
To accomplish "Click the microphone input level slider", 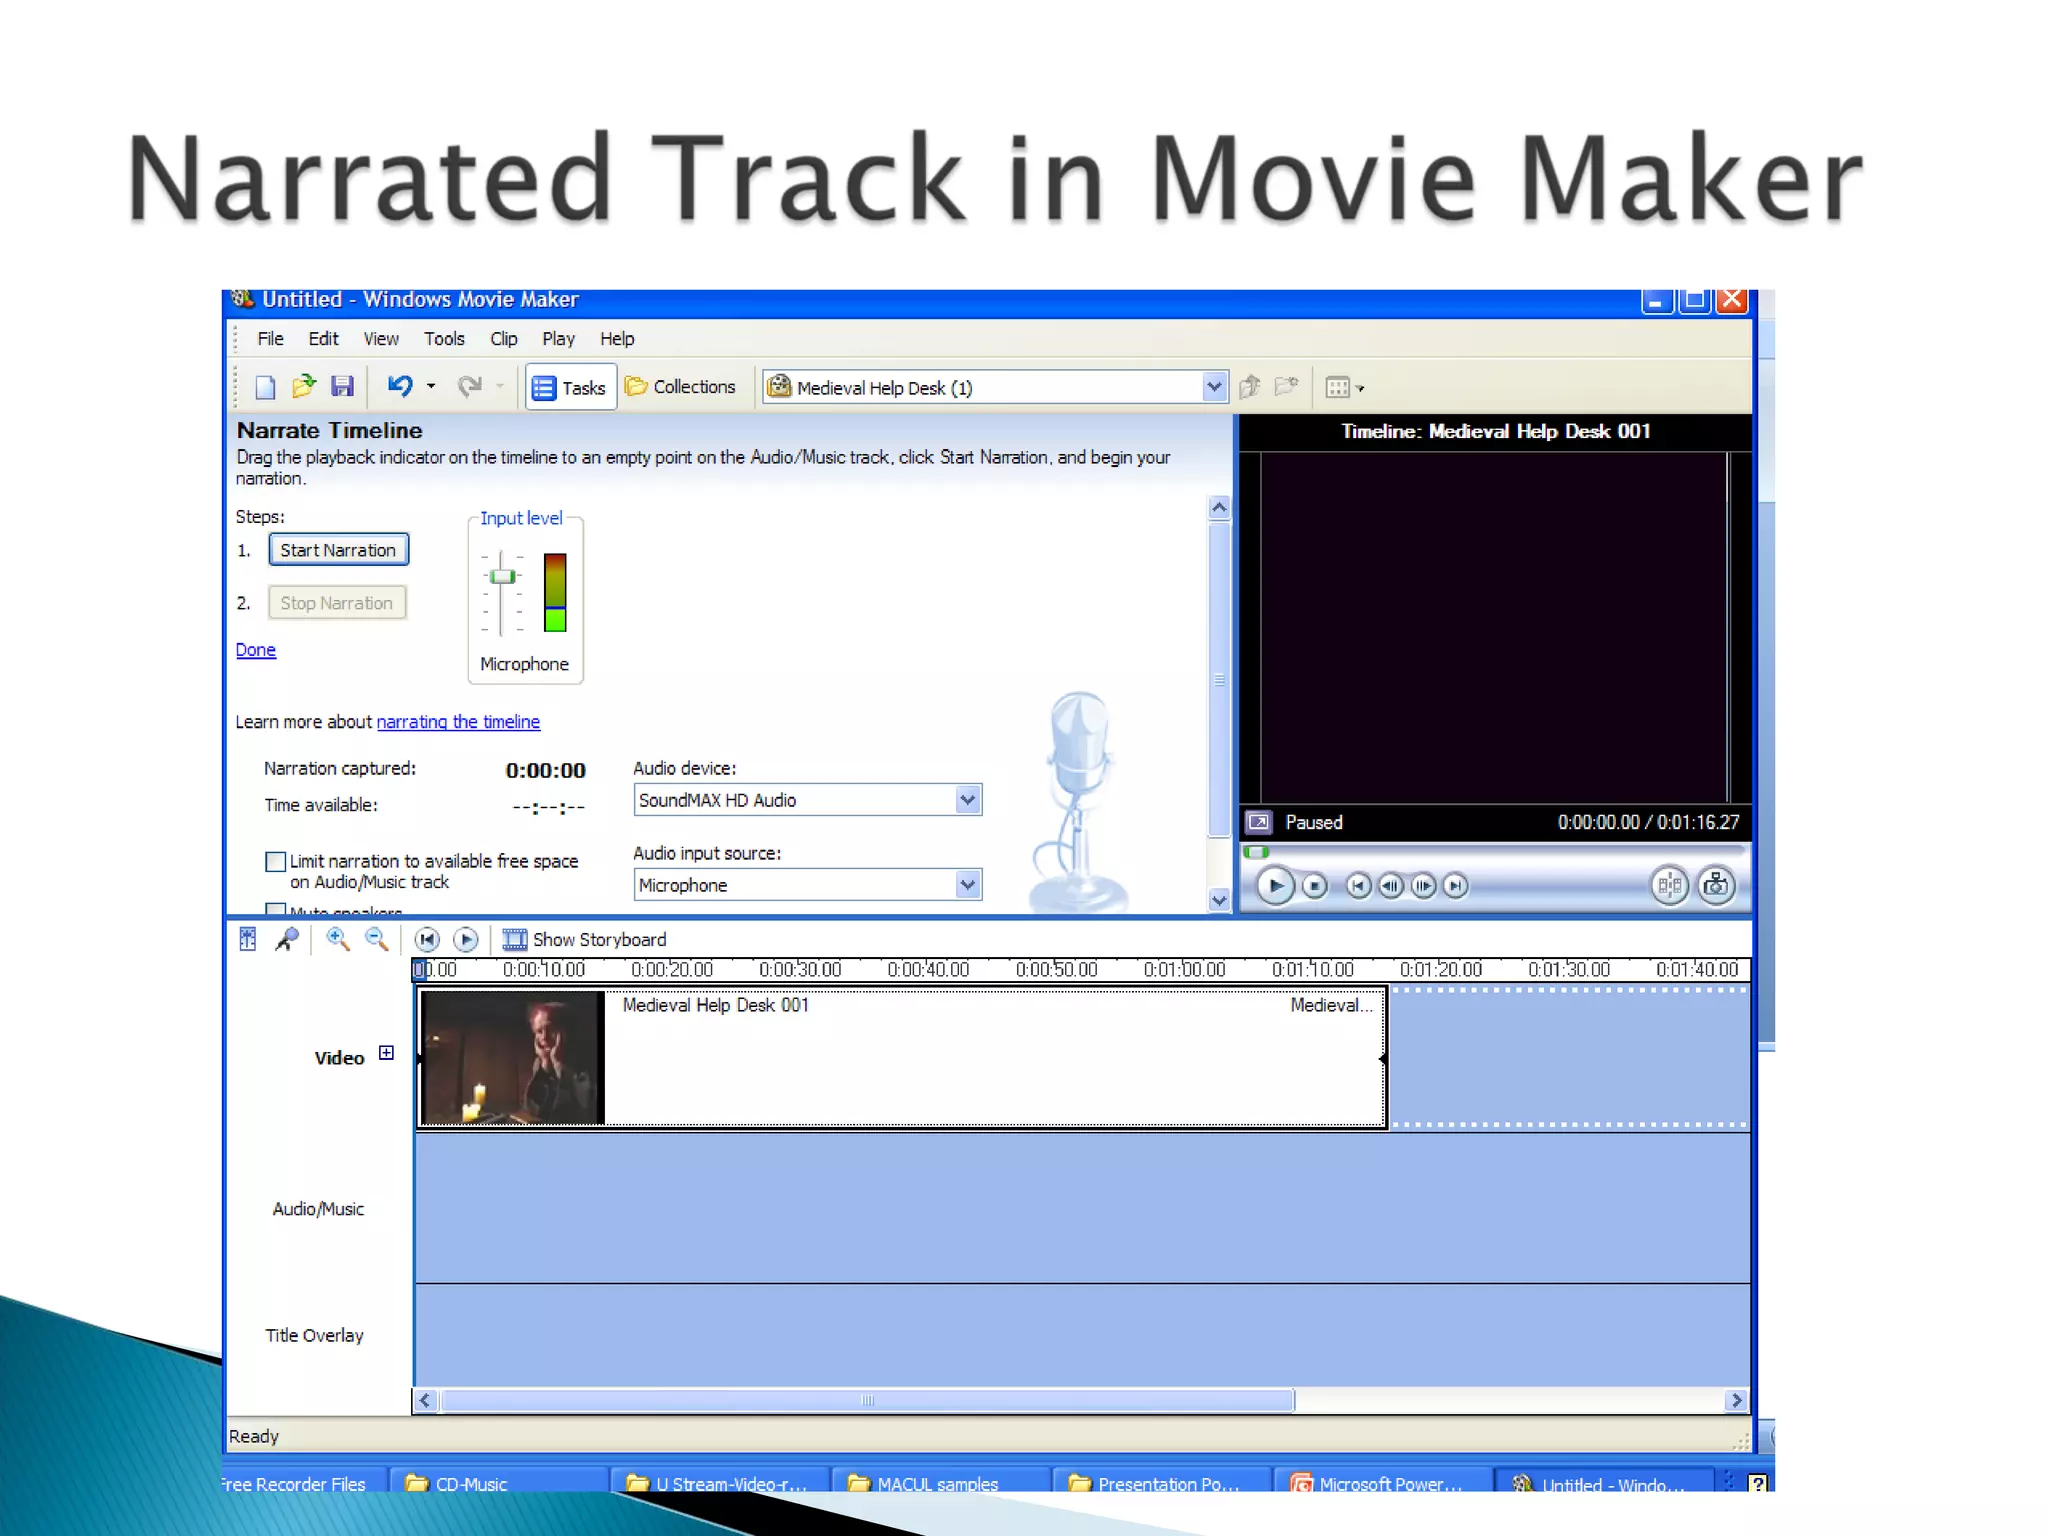I will (502, 577).
